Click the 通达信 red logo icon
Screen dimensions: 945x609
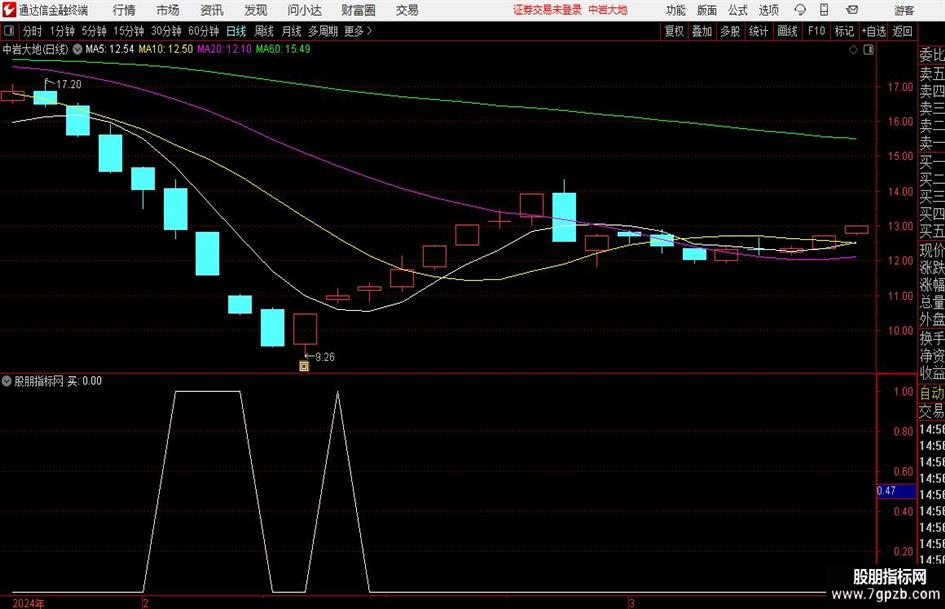[10, 10]
